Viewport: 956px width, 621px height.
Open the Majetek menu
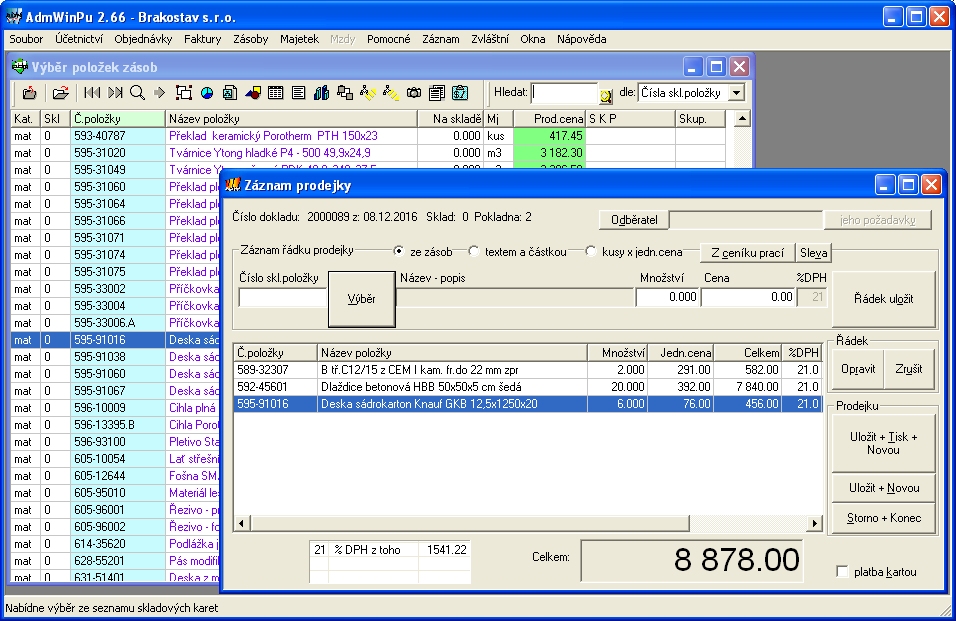click(x=299, y=39)
